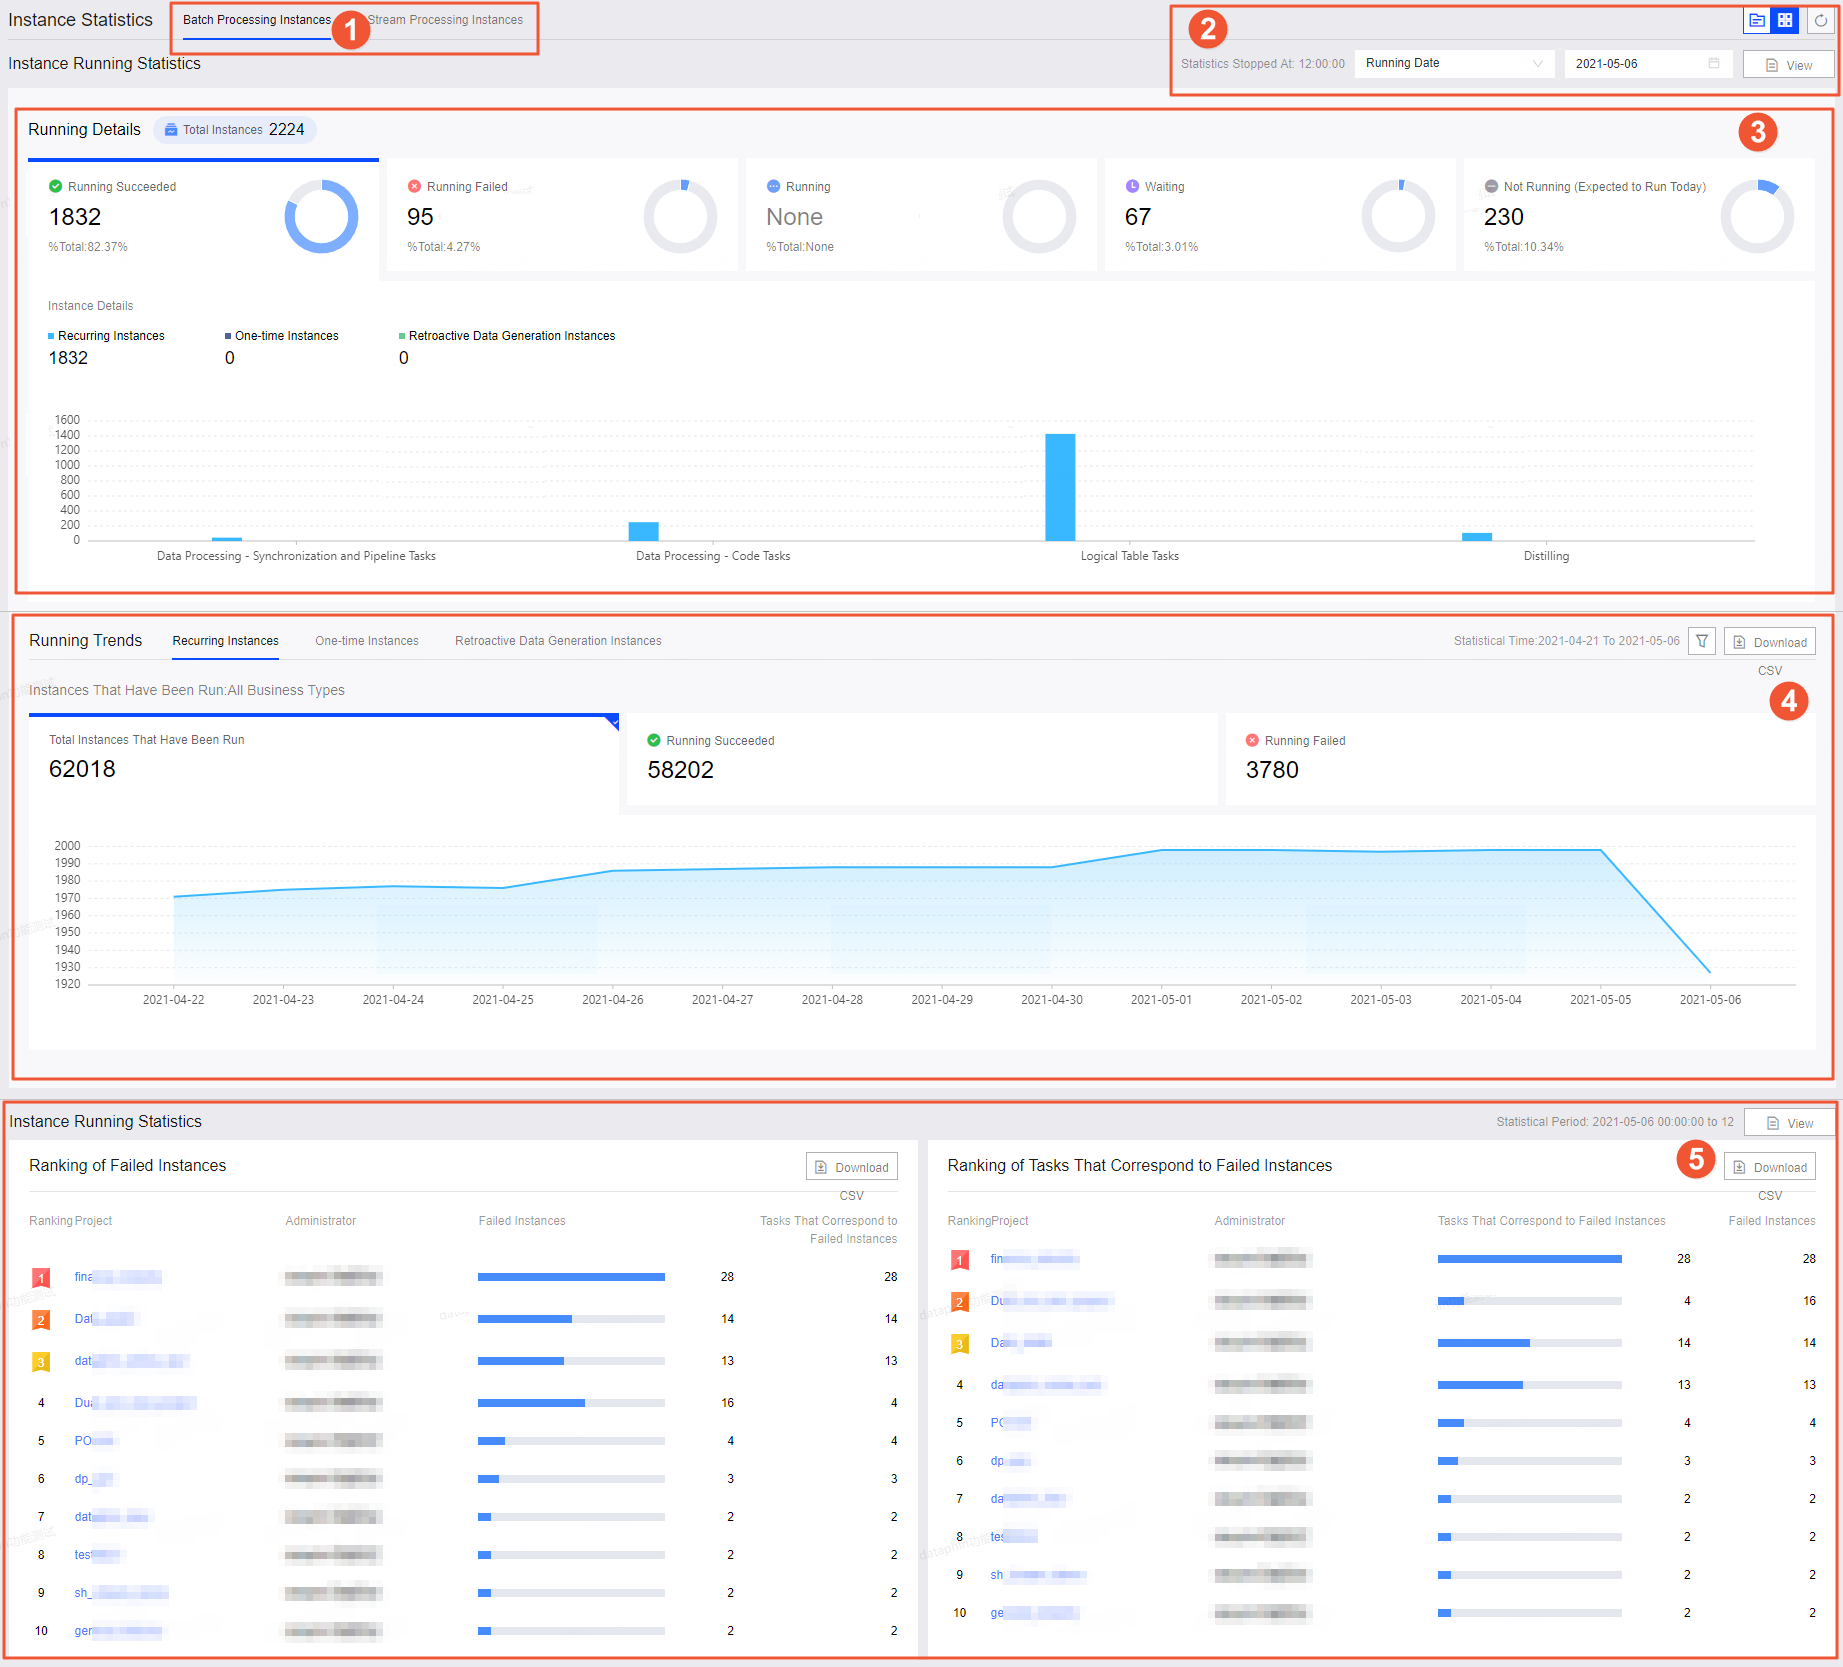The width and height of the screenshot is (1843, 1667).
Task: Open the calendar icon in the date field
Action: pyautogui.click(x=1714, y=63)
